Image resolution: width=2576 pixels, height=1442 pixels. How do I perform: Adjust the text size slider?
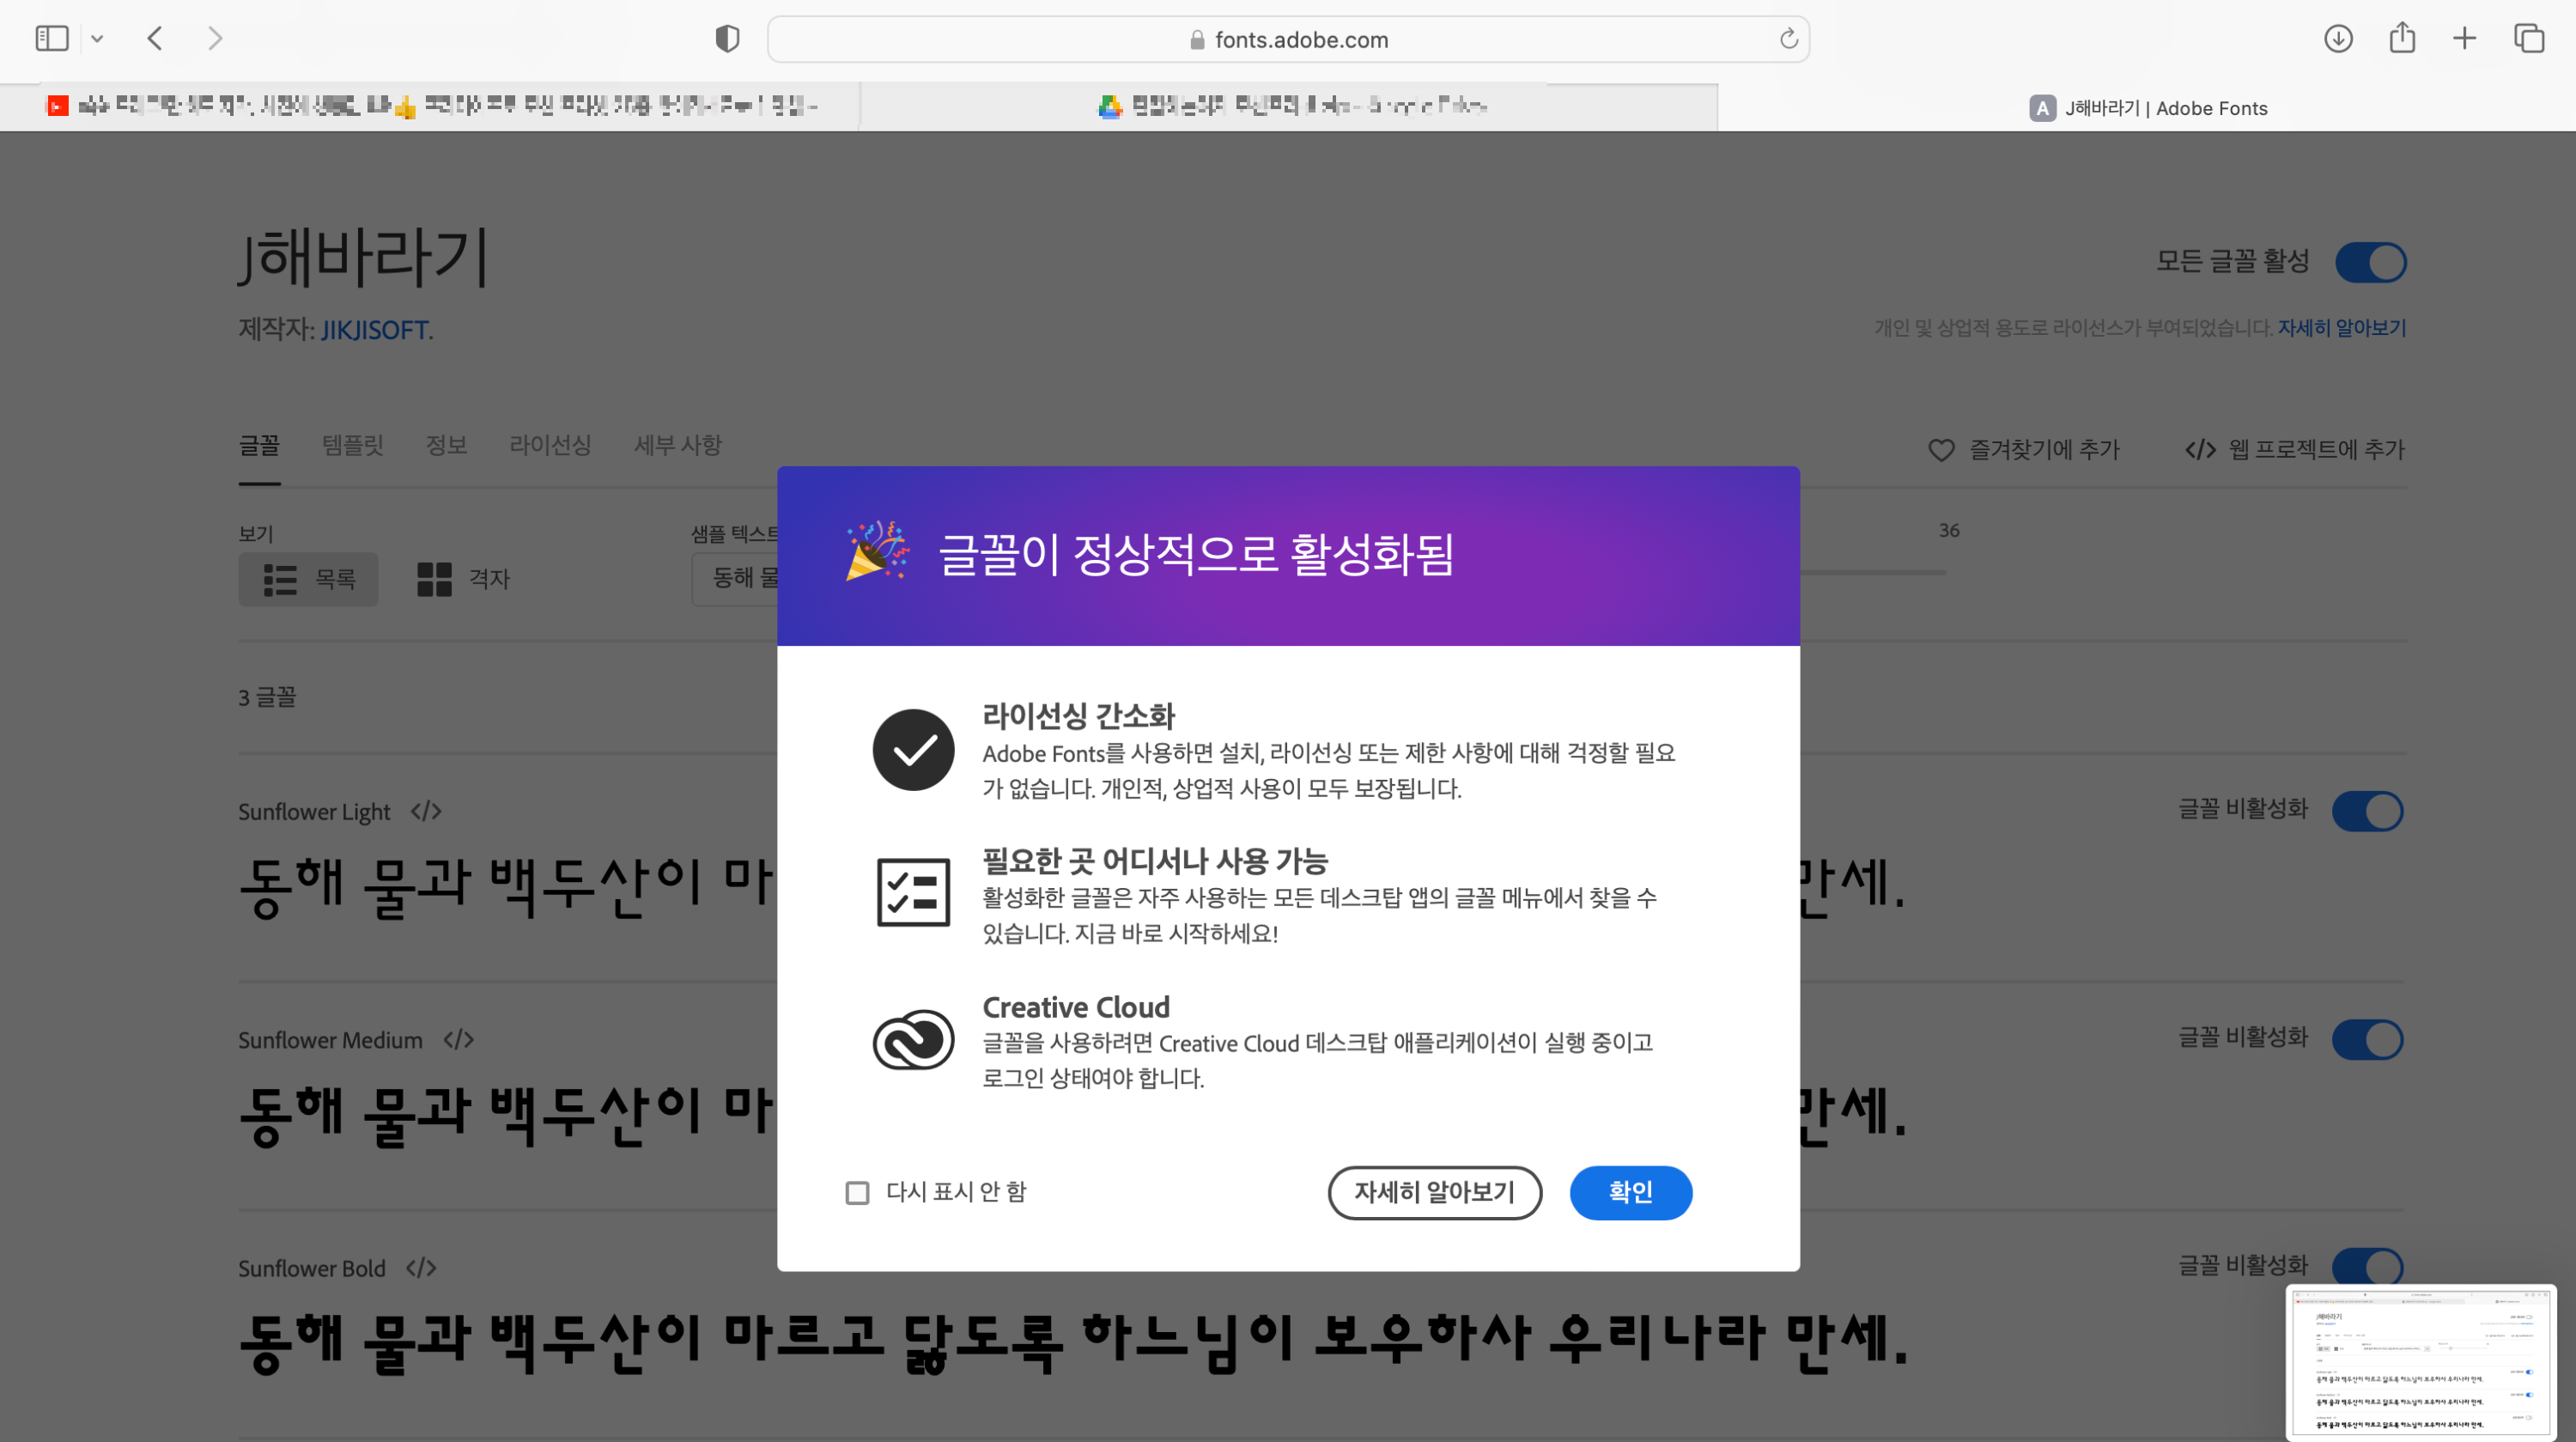(x=1872, y=572)
